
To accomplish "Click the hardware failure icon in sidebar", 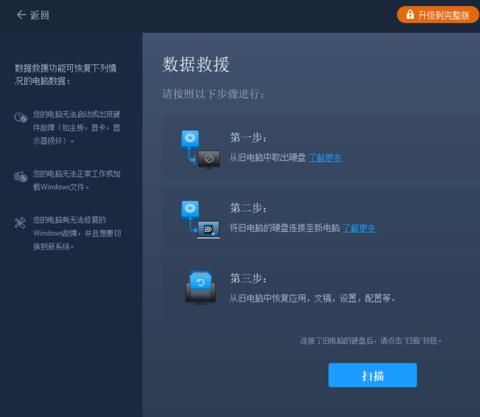I will click(x=21, y=117).
